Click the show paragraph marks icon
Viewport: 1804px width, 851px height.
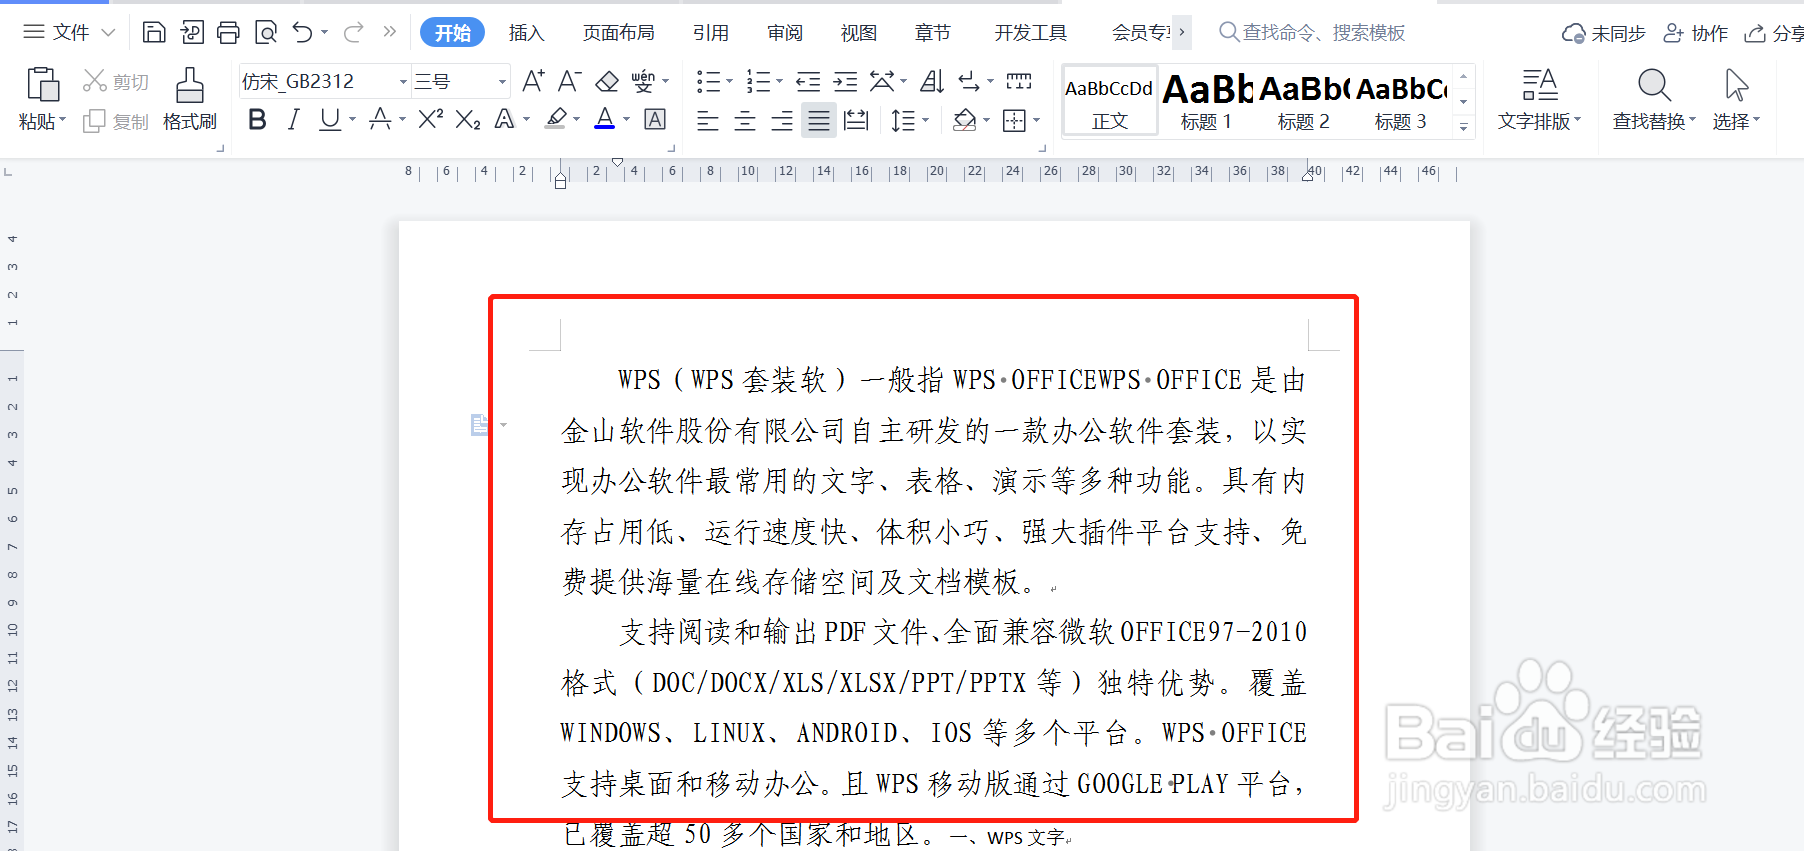pos(969,81)
